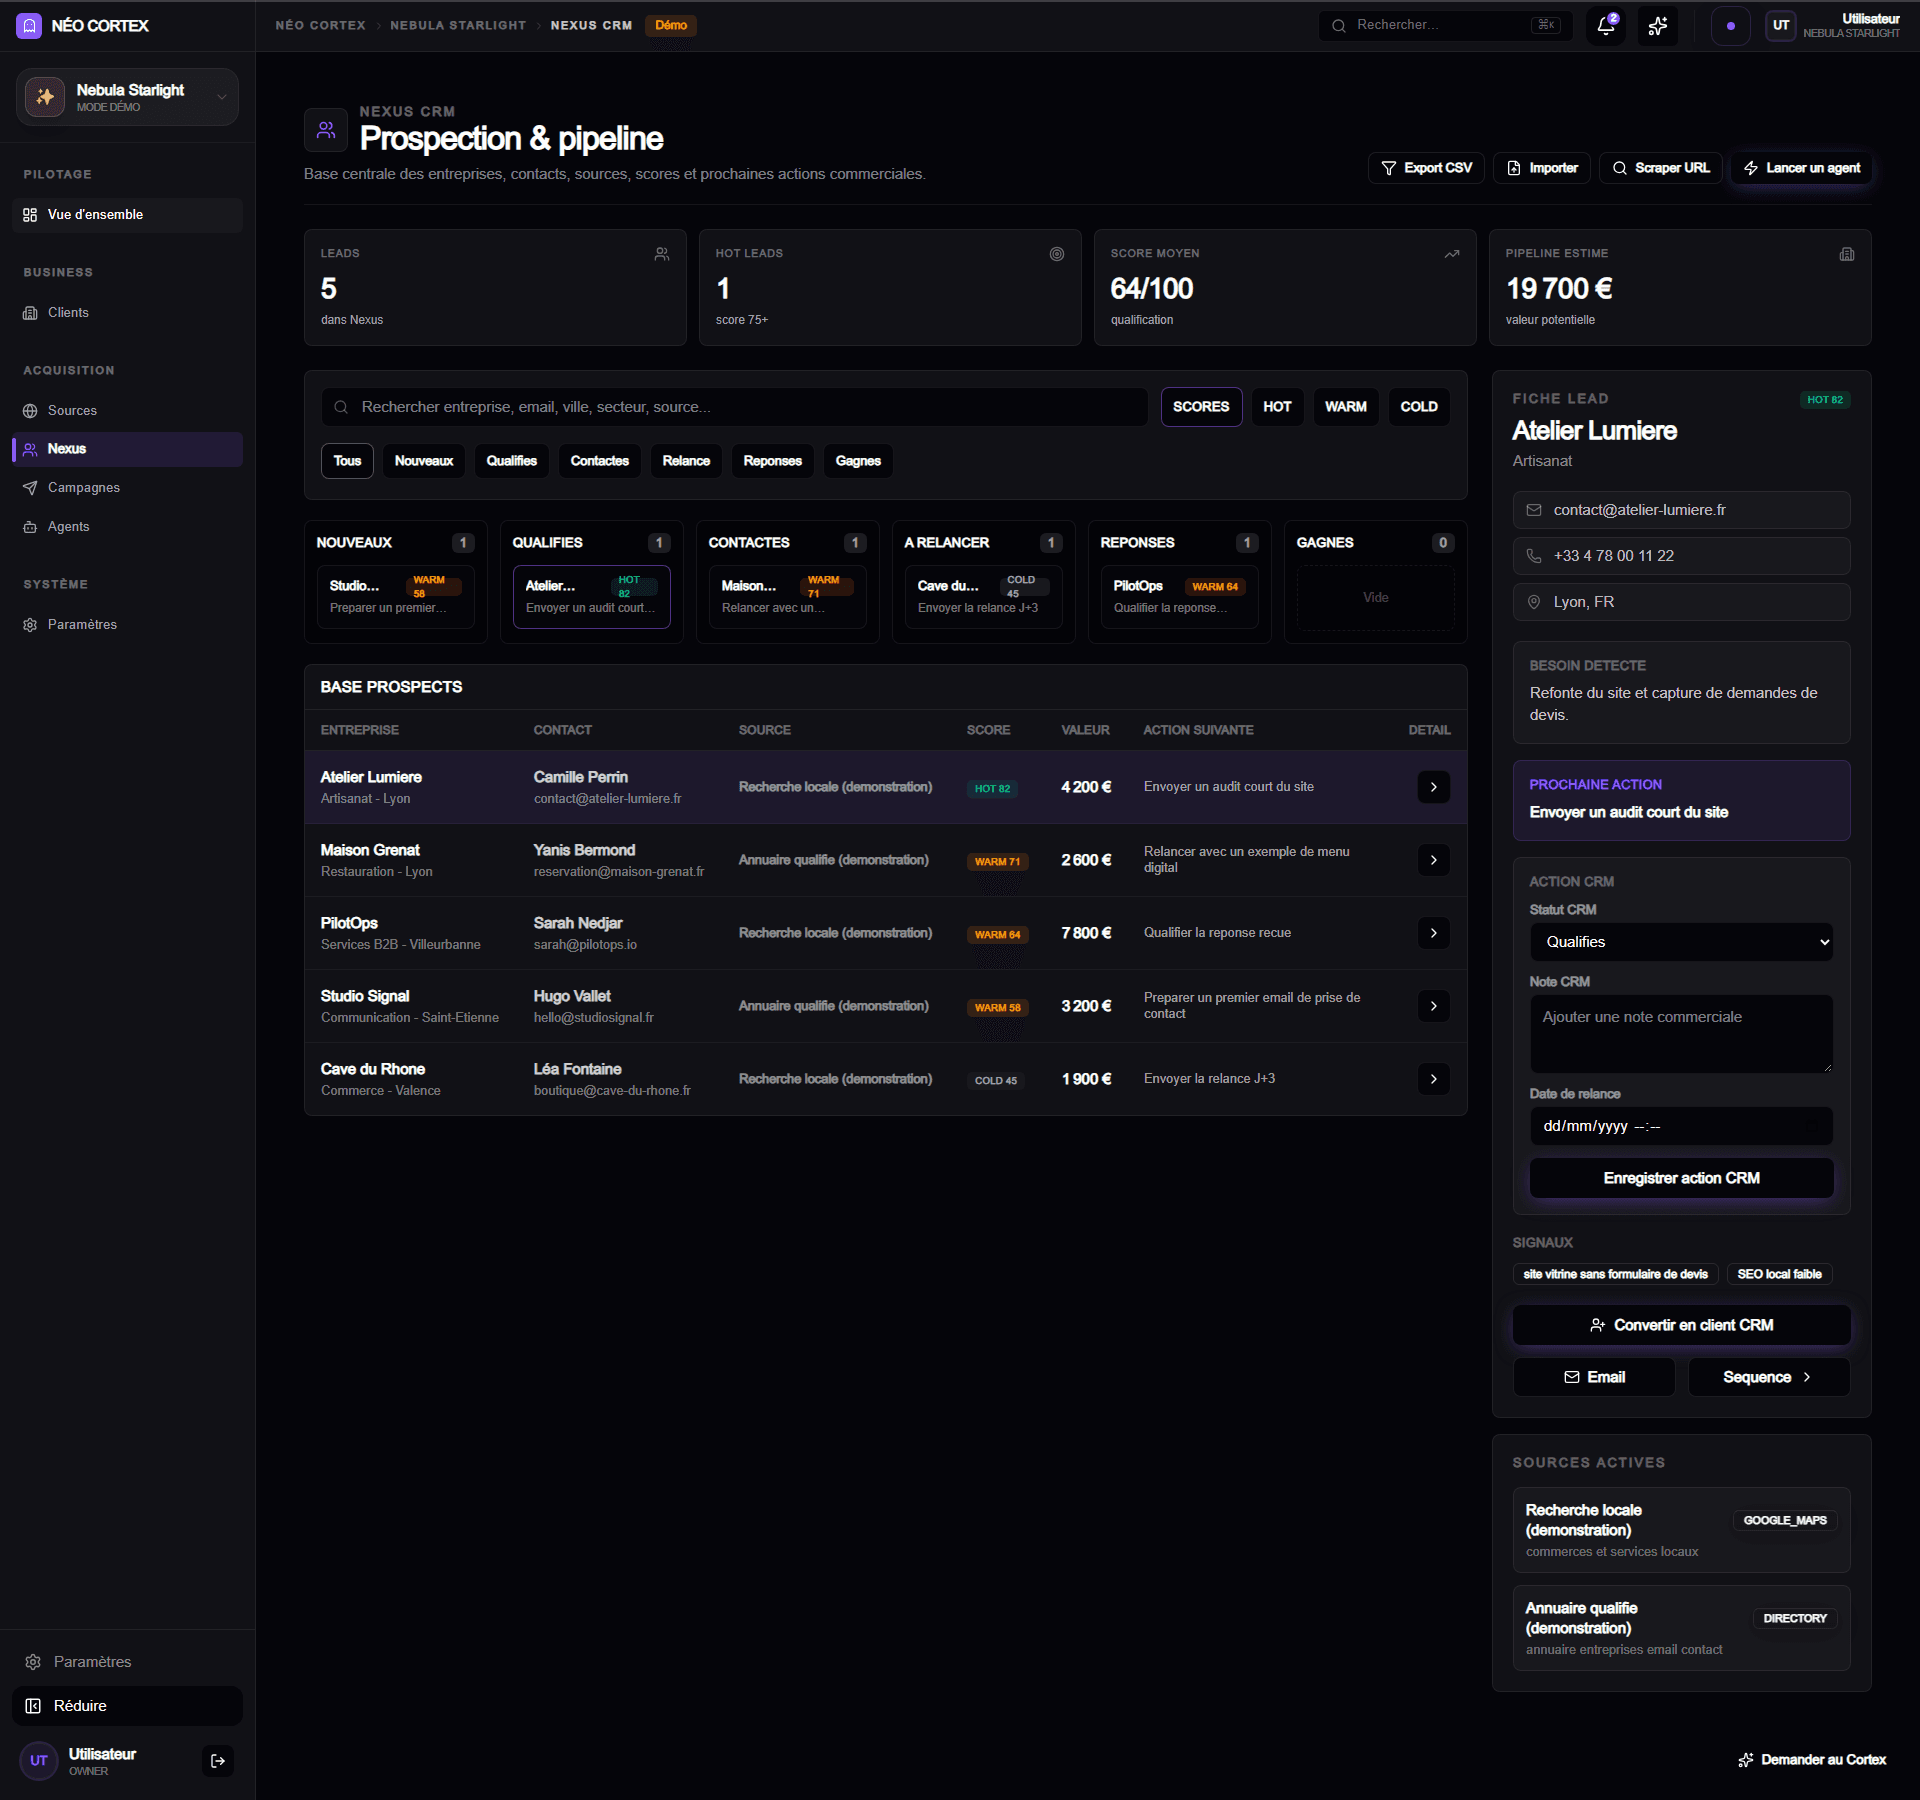Toggle the COLD score filter
This screenshot has height=1800, width=1920.
click(1419, 407)
